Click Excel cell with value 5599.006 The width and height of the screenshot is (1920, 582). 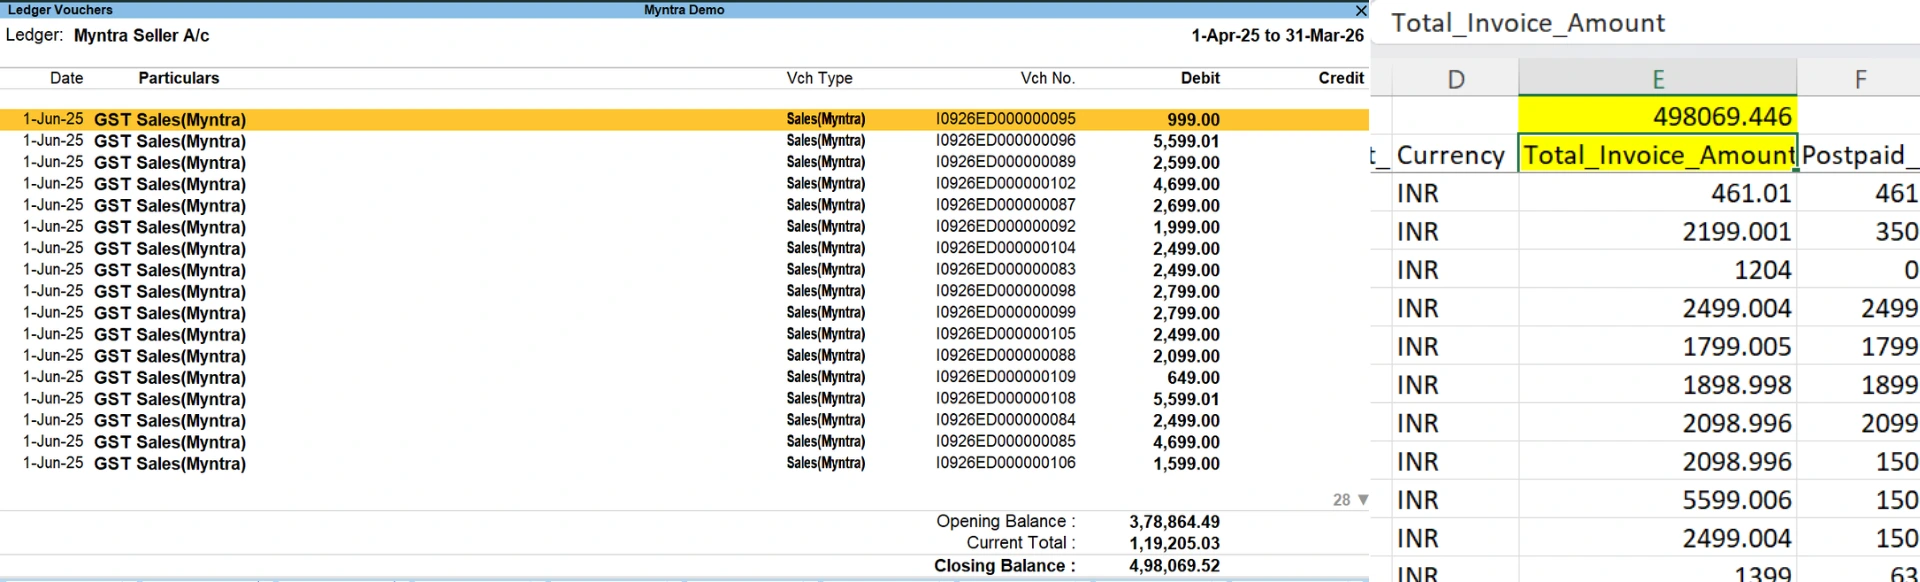click(x=1657, y=500)
